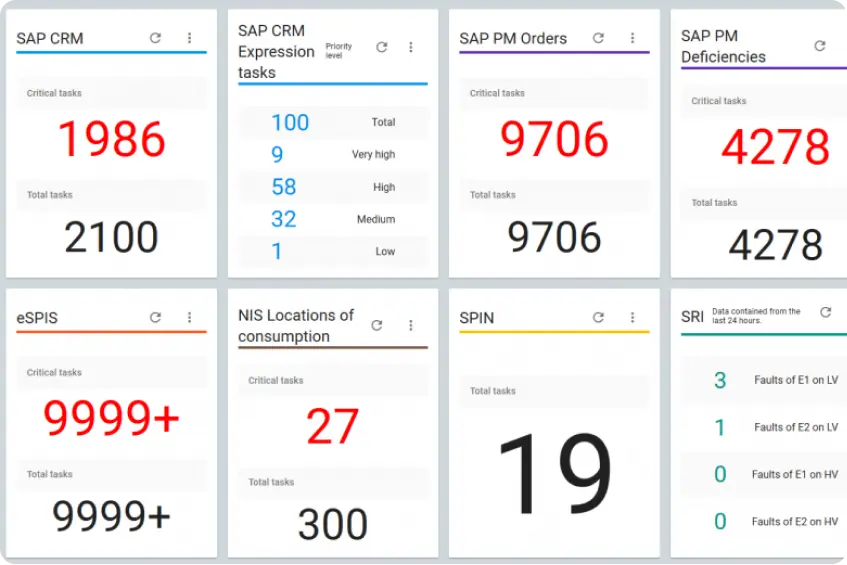Click SAP CRM critical tasks count 1986
Viewport: 847px width, 565px height.
point(111,140)
